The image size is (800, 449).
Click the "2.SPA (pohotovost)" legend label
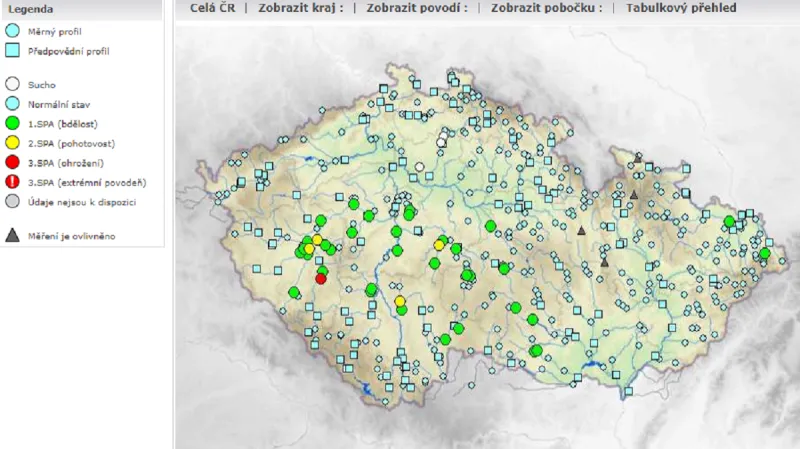[71, 143]
